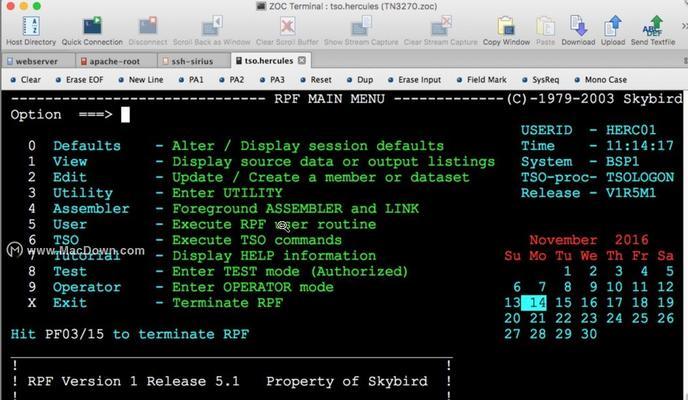This screenshot has width=688, height=400.
Task: Click the Disconnect toolbar icon
Action: point(148,26)
